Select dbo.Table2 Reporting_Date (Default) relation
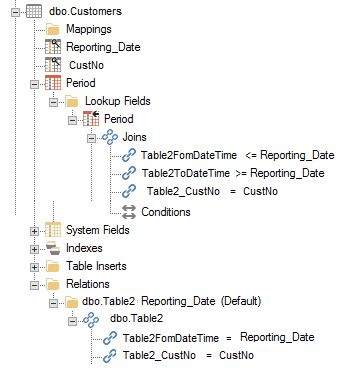The height and width of the screenshot is (386, 362). [171, 301]
